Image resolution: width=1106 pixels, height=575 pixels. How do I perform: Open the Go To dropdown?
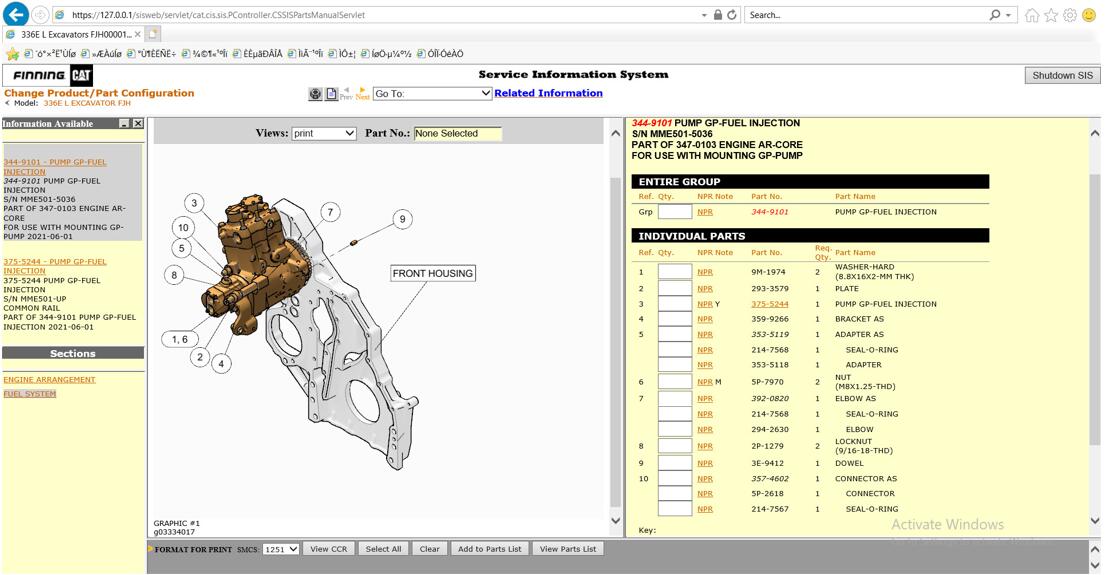[x=432, y=93]
